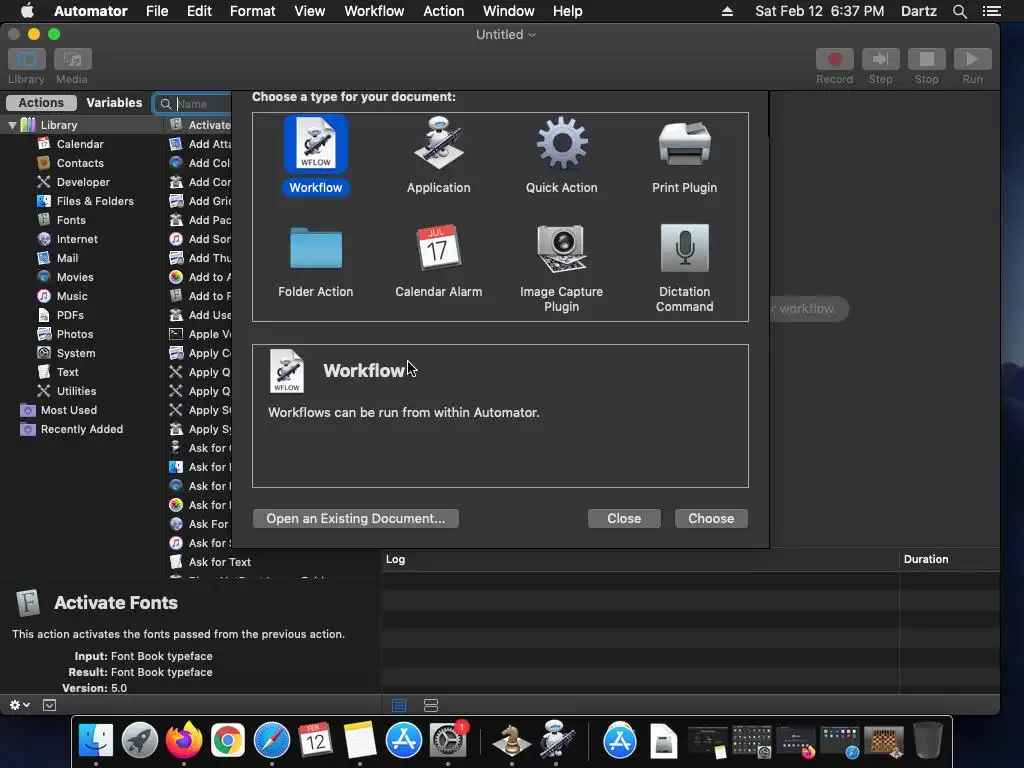Viewport: 1024px width, 768px height.
Task: Click the Choose button
Action: pos(711,519)
